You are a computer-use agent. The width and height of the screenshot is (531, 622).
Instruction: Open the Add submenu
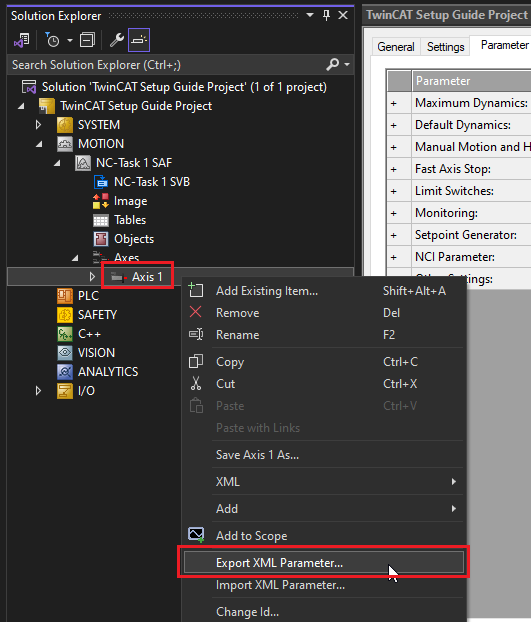click(x=324, y=509)
